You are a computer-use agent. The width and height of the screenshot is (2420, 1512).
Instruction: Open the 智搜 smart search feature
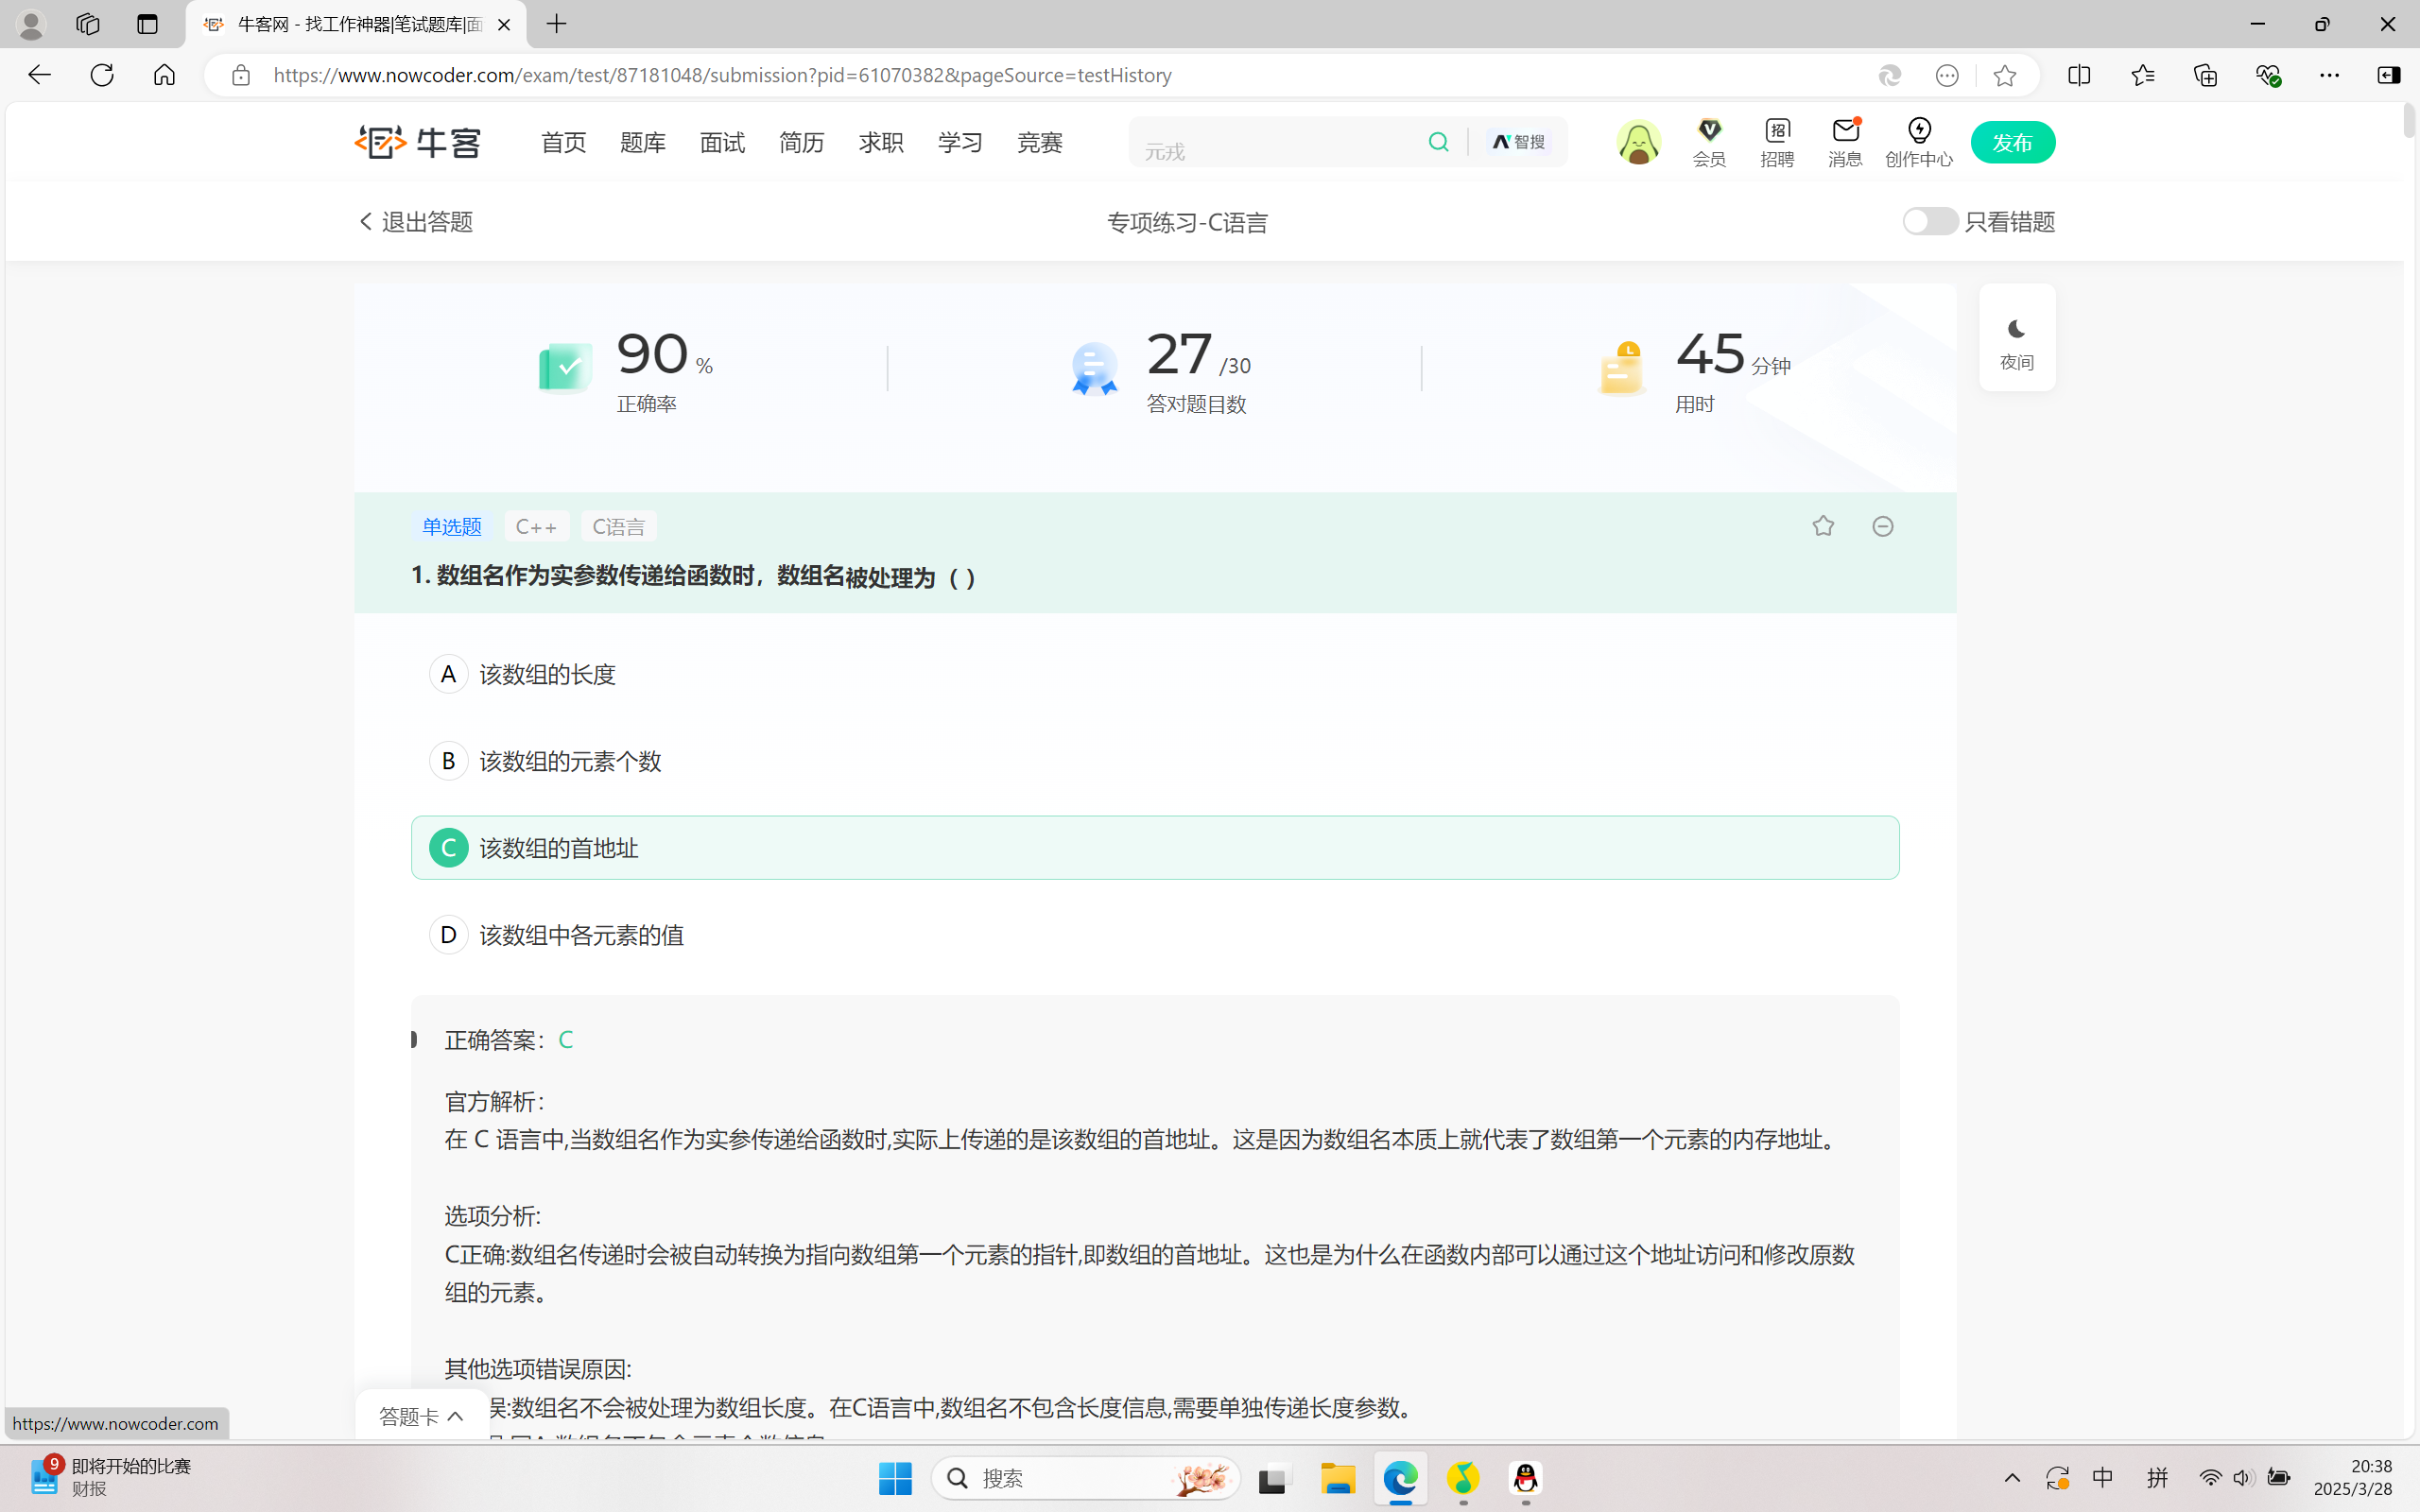pyautogui.click(x=1517, y=141)
